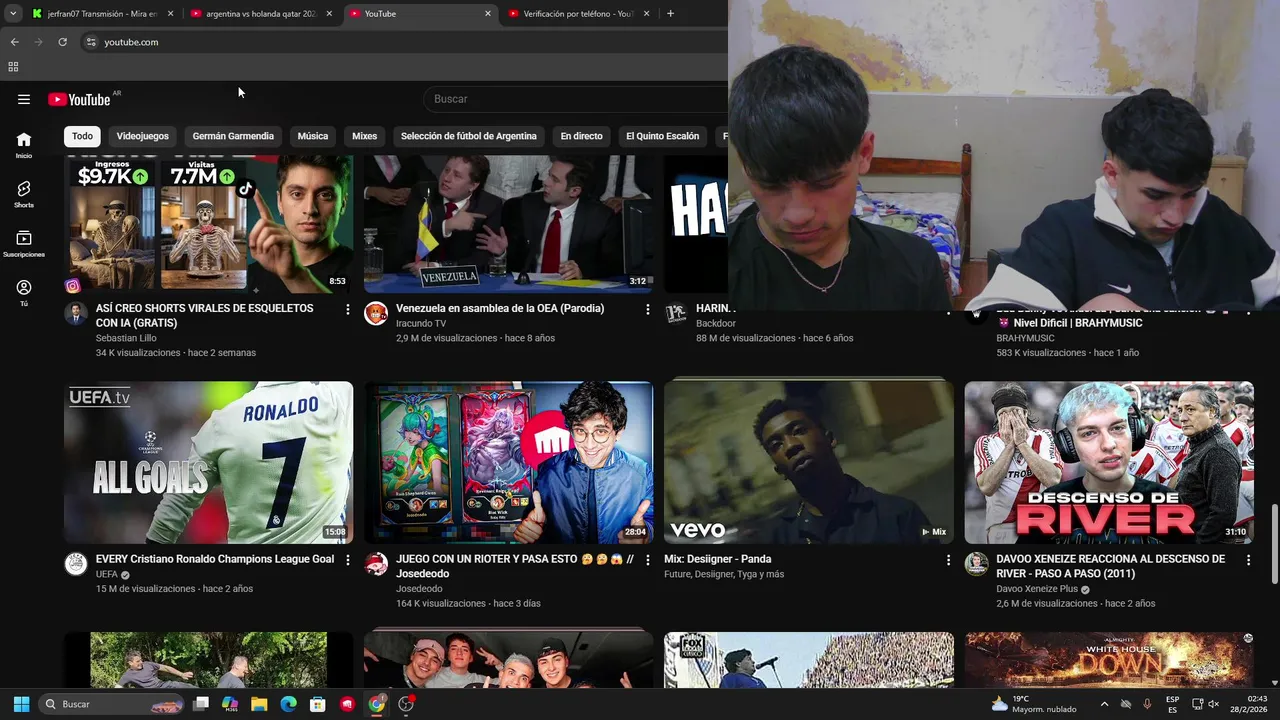Image resolution: width=1280 pixels, height=720 pixels.
Task: Select the Música filter chip
Action: tap(313, 136)
